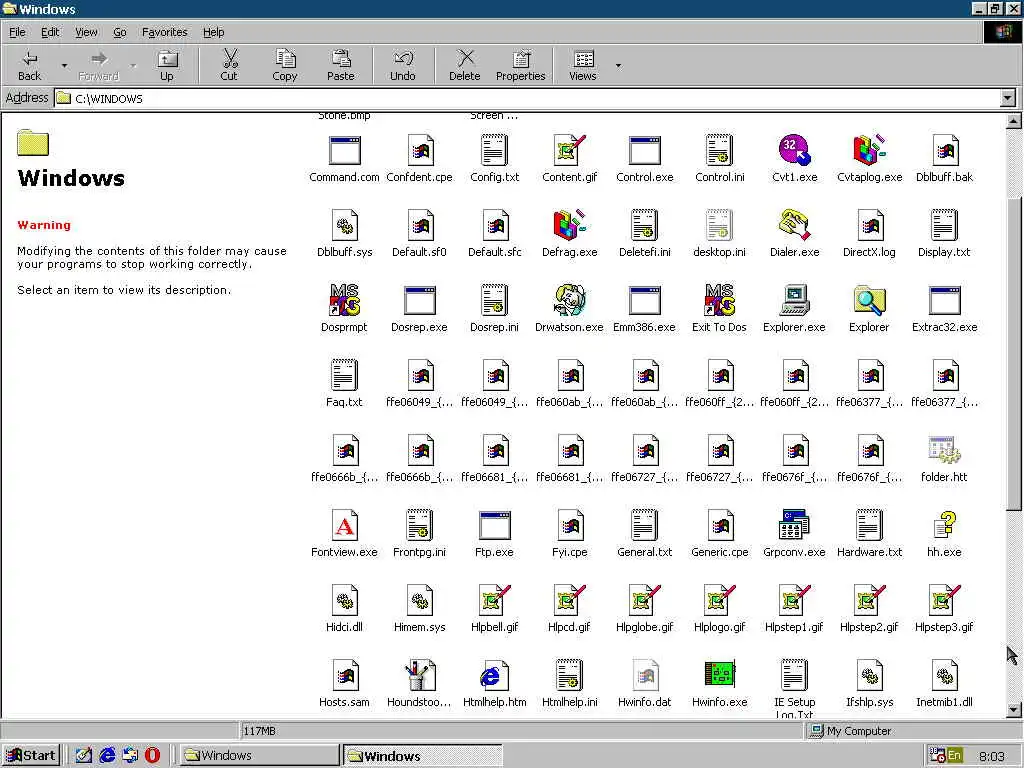
Task: Select the folder.htt file icon
Action: point(944,451)
